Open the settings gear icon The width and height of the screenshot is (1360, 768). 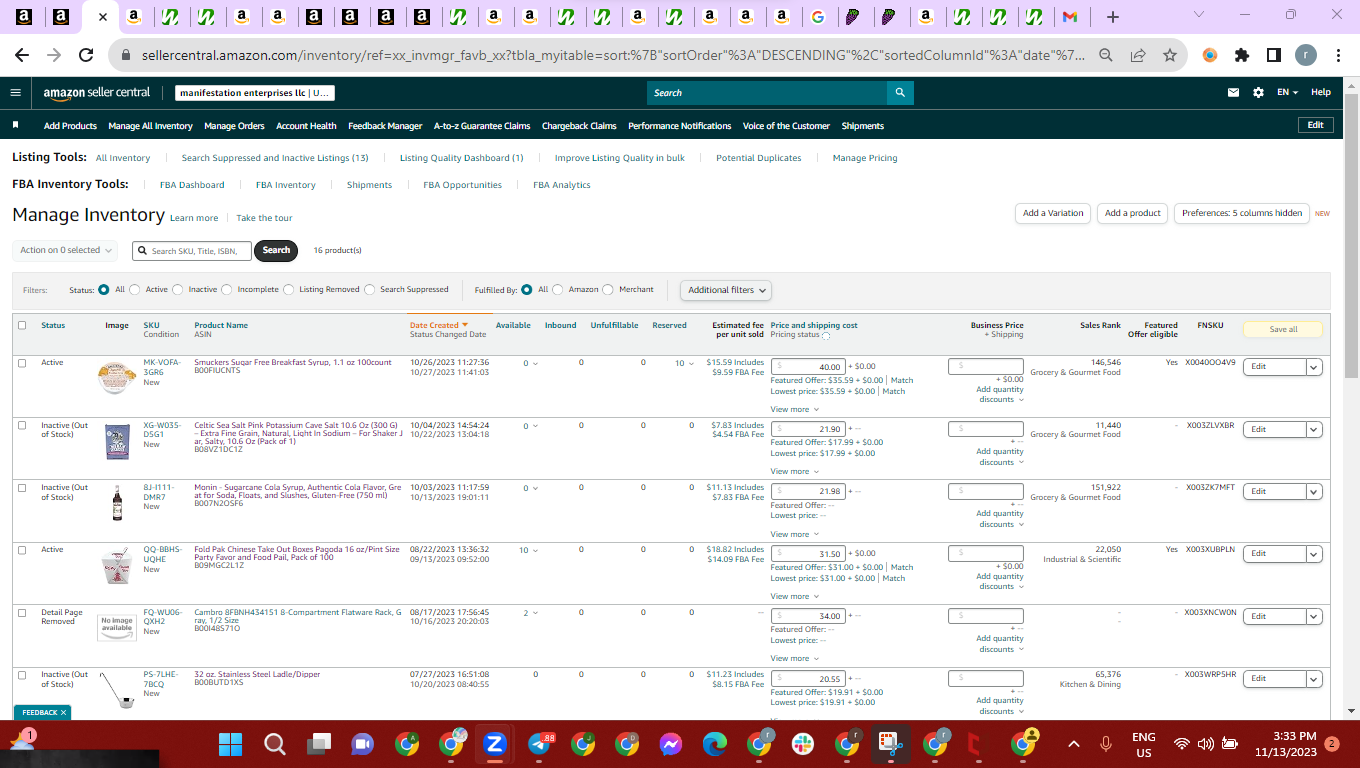click(x=1258, y=93)
